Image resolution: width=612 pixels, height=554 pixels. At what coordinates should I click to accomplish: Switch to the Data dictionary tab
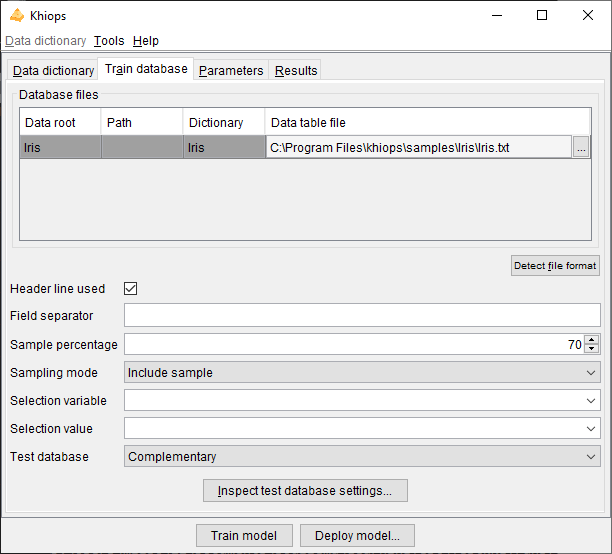coord(53,71)
